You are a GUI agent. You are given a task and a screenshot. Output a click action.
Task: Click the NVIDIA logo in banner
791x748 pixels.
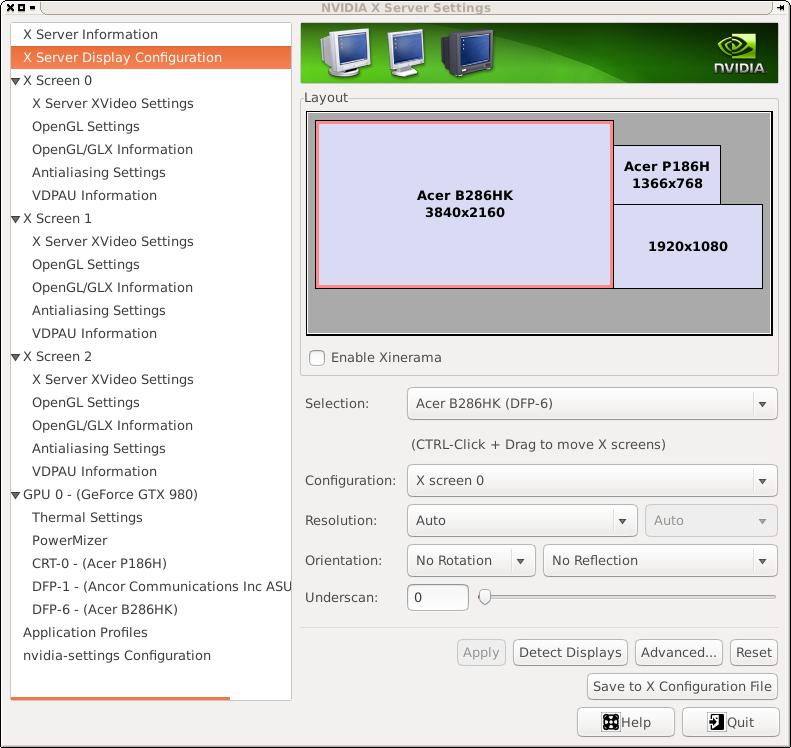739,53
